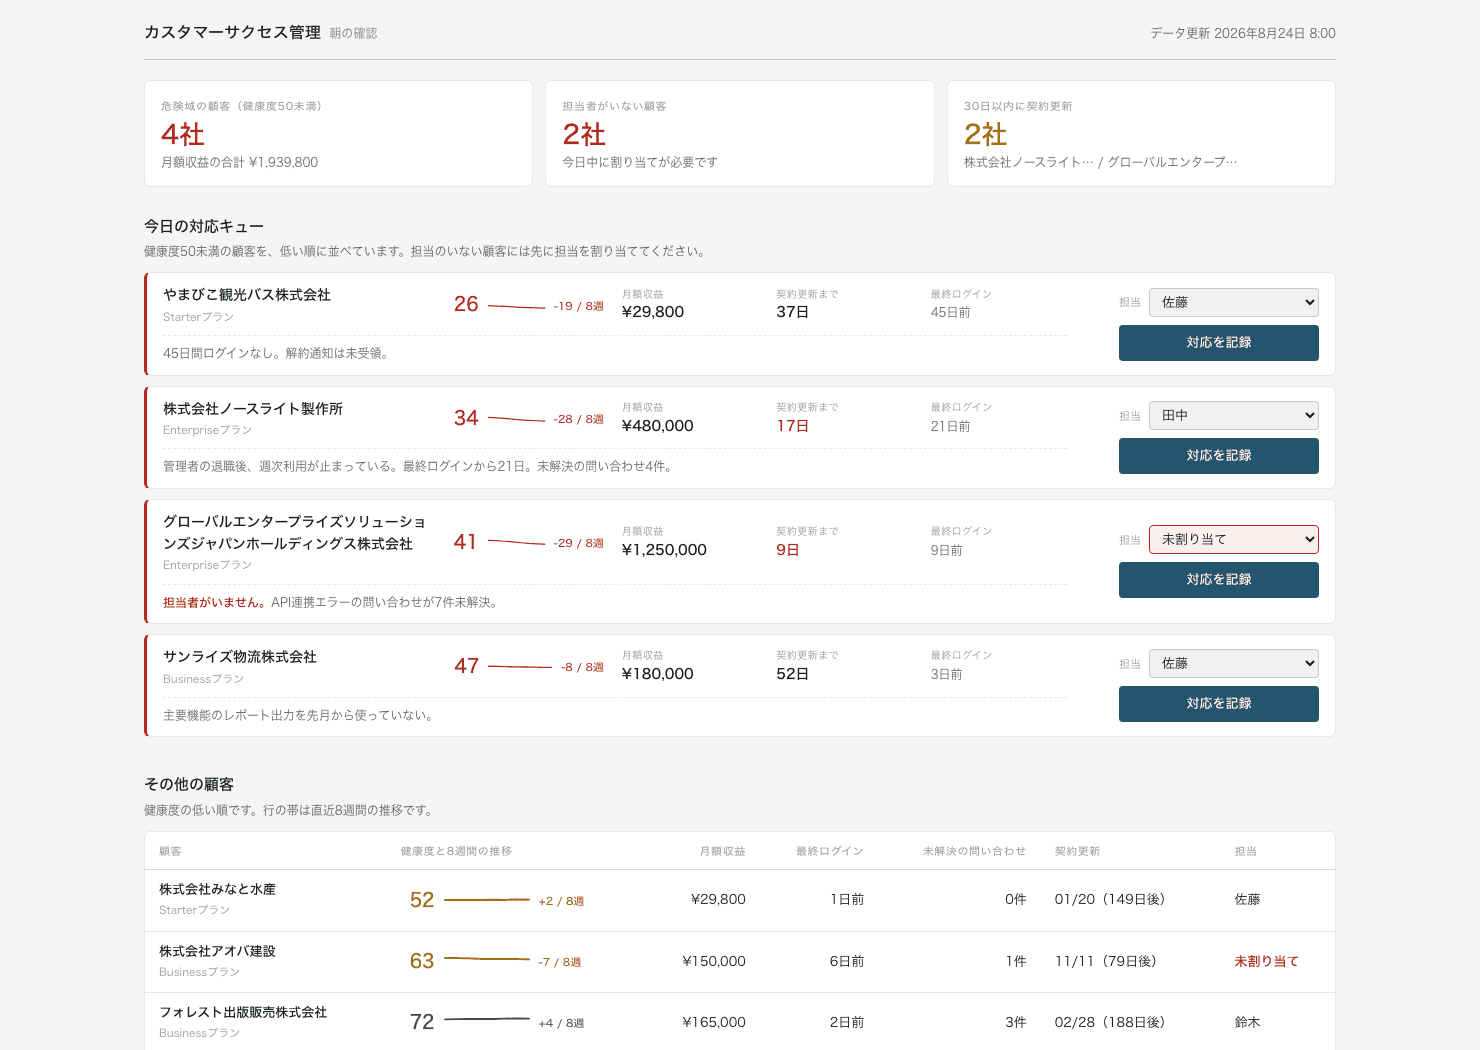Open the 未割り当て assignee dropdown

1233,539
